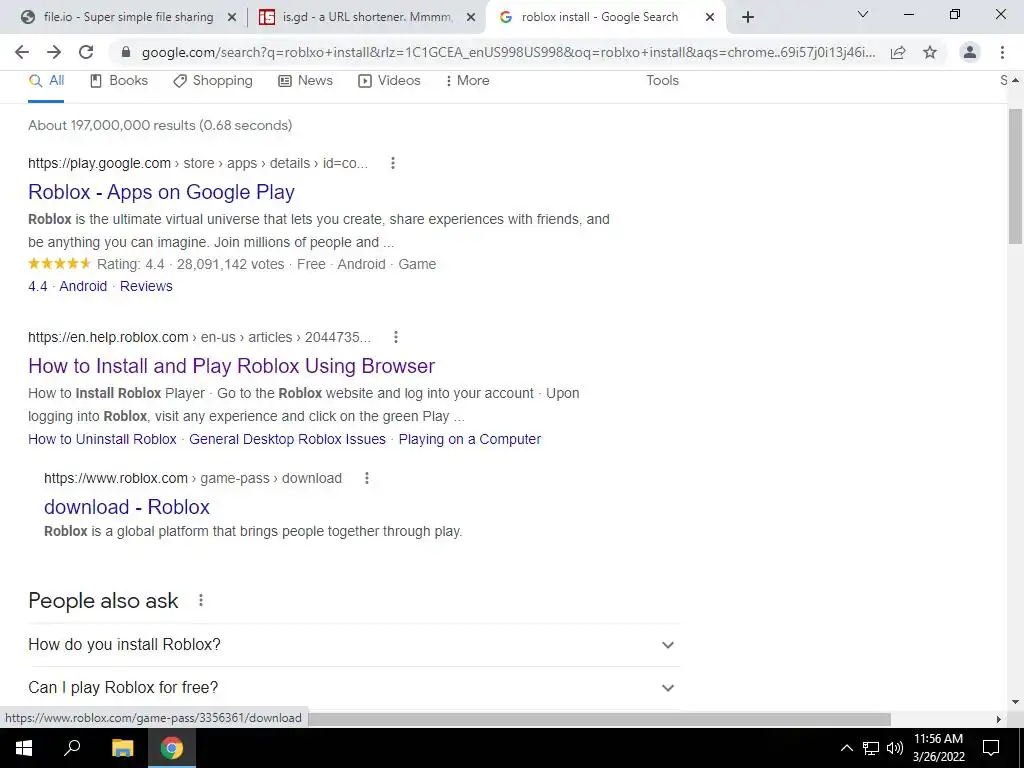
Task: Click the Android sitelink
Action: click(x=83, y=286)
